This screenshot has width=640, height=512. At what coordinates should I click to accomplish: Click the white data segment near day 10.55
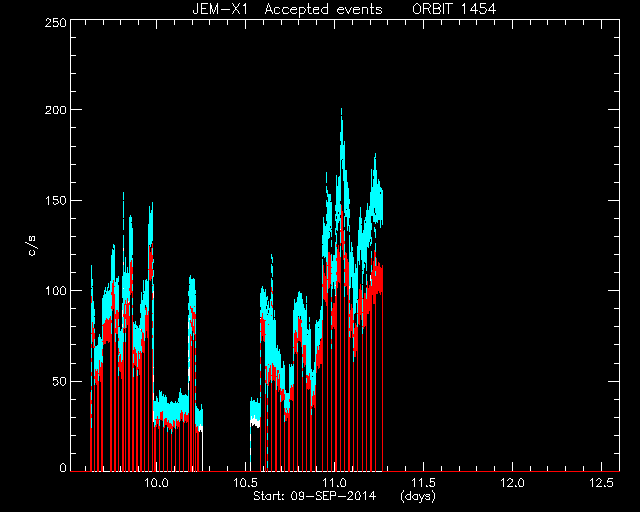coord(255,421)
